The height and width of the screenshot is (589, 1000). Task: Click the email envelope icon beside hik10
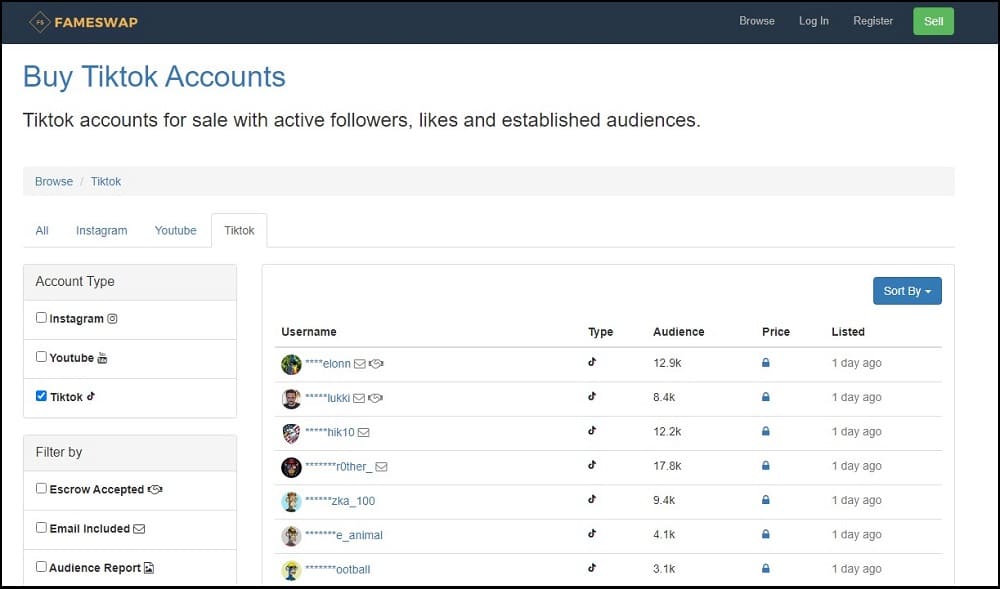click(364, 432)
